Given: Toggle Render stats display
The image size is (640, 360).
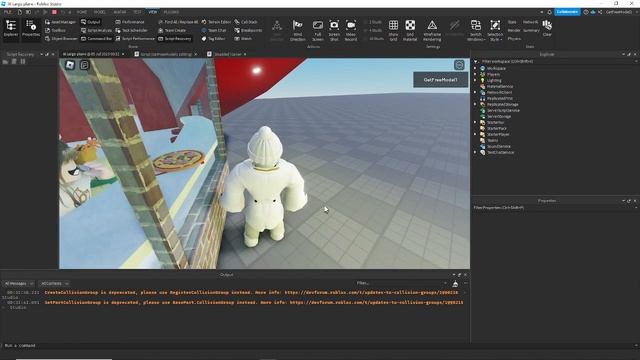Looking at the screenshot, I should click(x=514, y=30).
